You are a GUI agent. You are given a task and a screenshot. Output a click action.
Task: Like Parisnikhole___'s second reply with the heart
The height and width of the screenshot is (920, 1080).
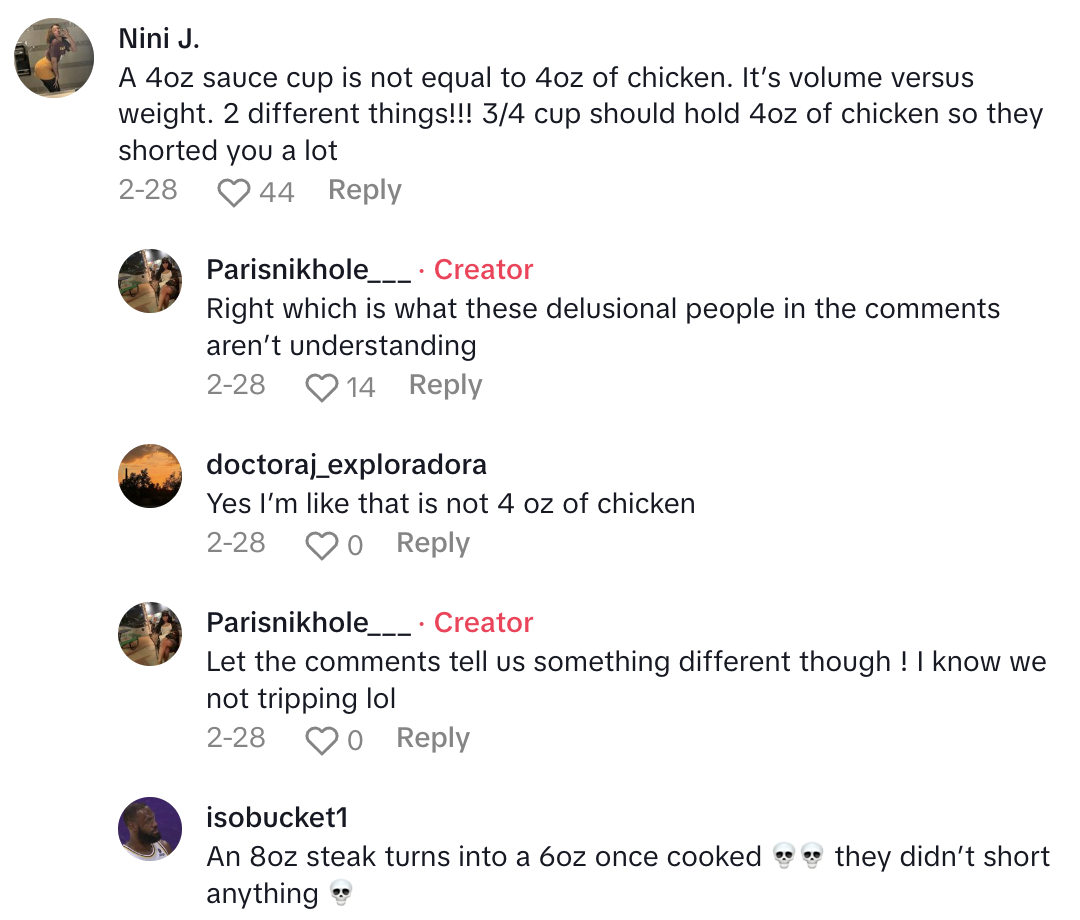(x=322, y=740)
